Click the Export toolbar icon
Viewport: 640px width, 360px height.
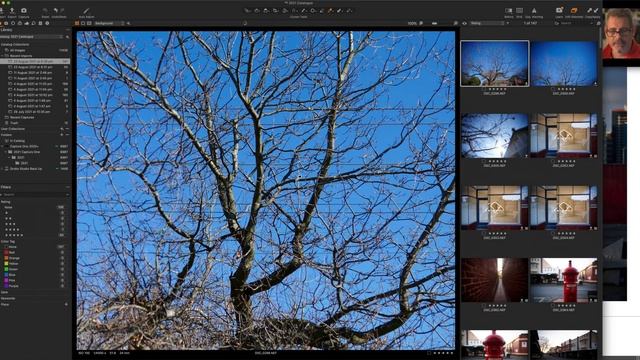[x=12, y=11]
